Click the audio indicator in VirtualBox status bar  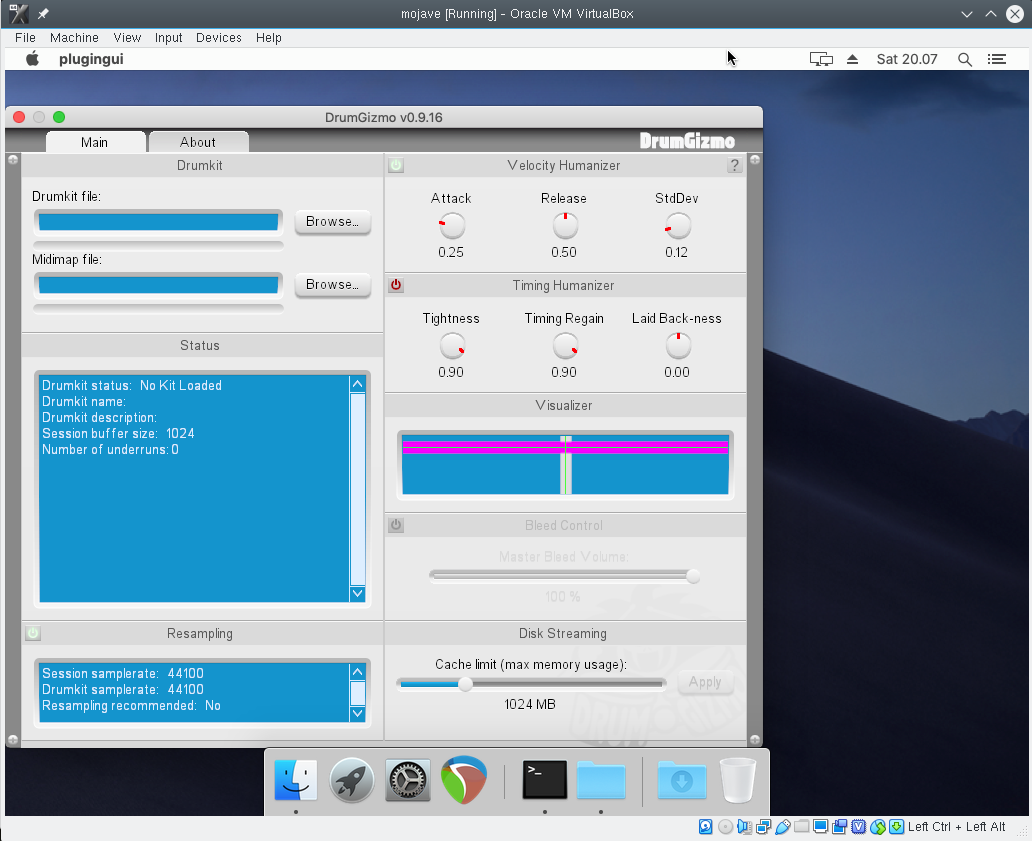(744, 827)
